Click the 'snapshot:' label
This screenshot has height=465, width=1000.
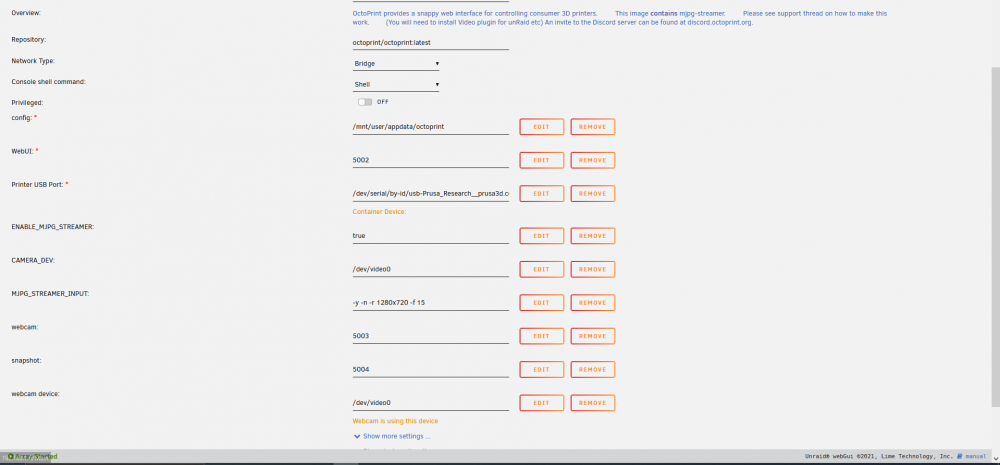click(26, 360)
